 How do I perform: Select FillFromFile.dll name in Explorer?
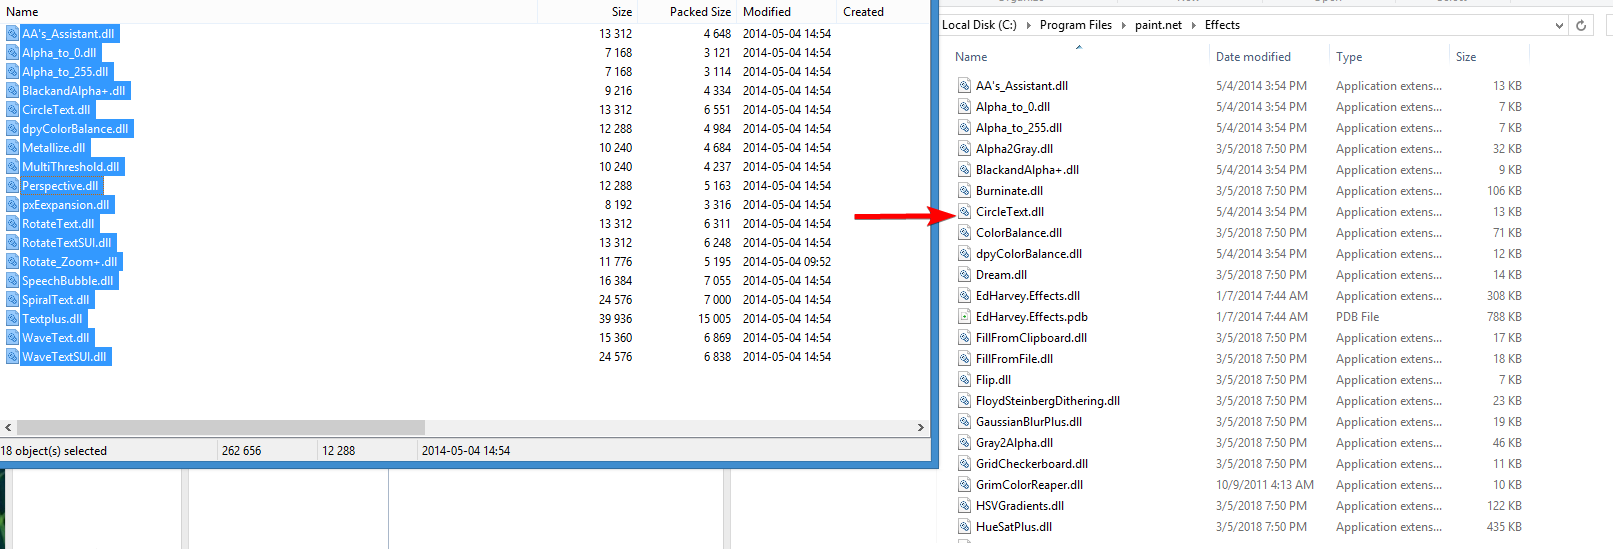(1014, 359)
